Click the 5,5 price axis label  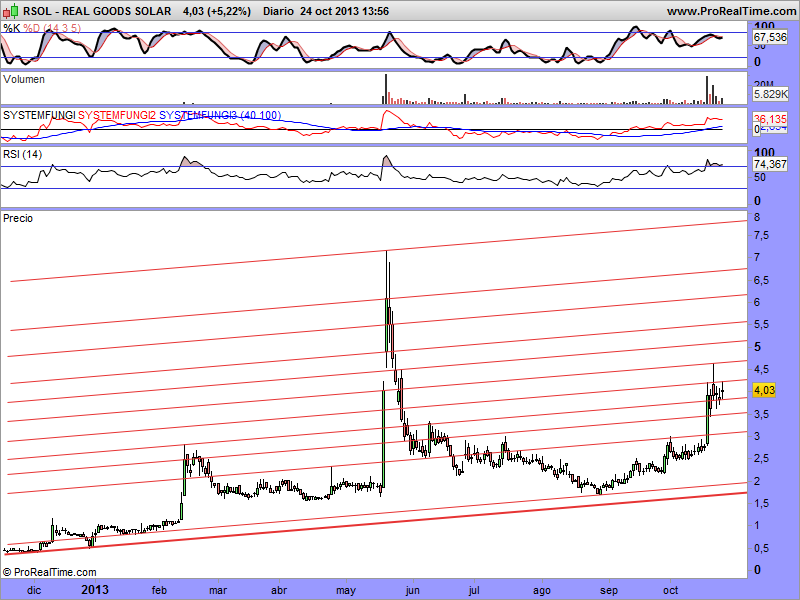point(762,324)
